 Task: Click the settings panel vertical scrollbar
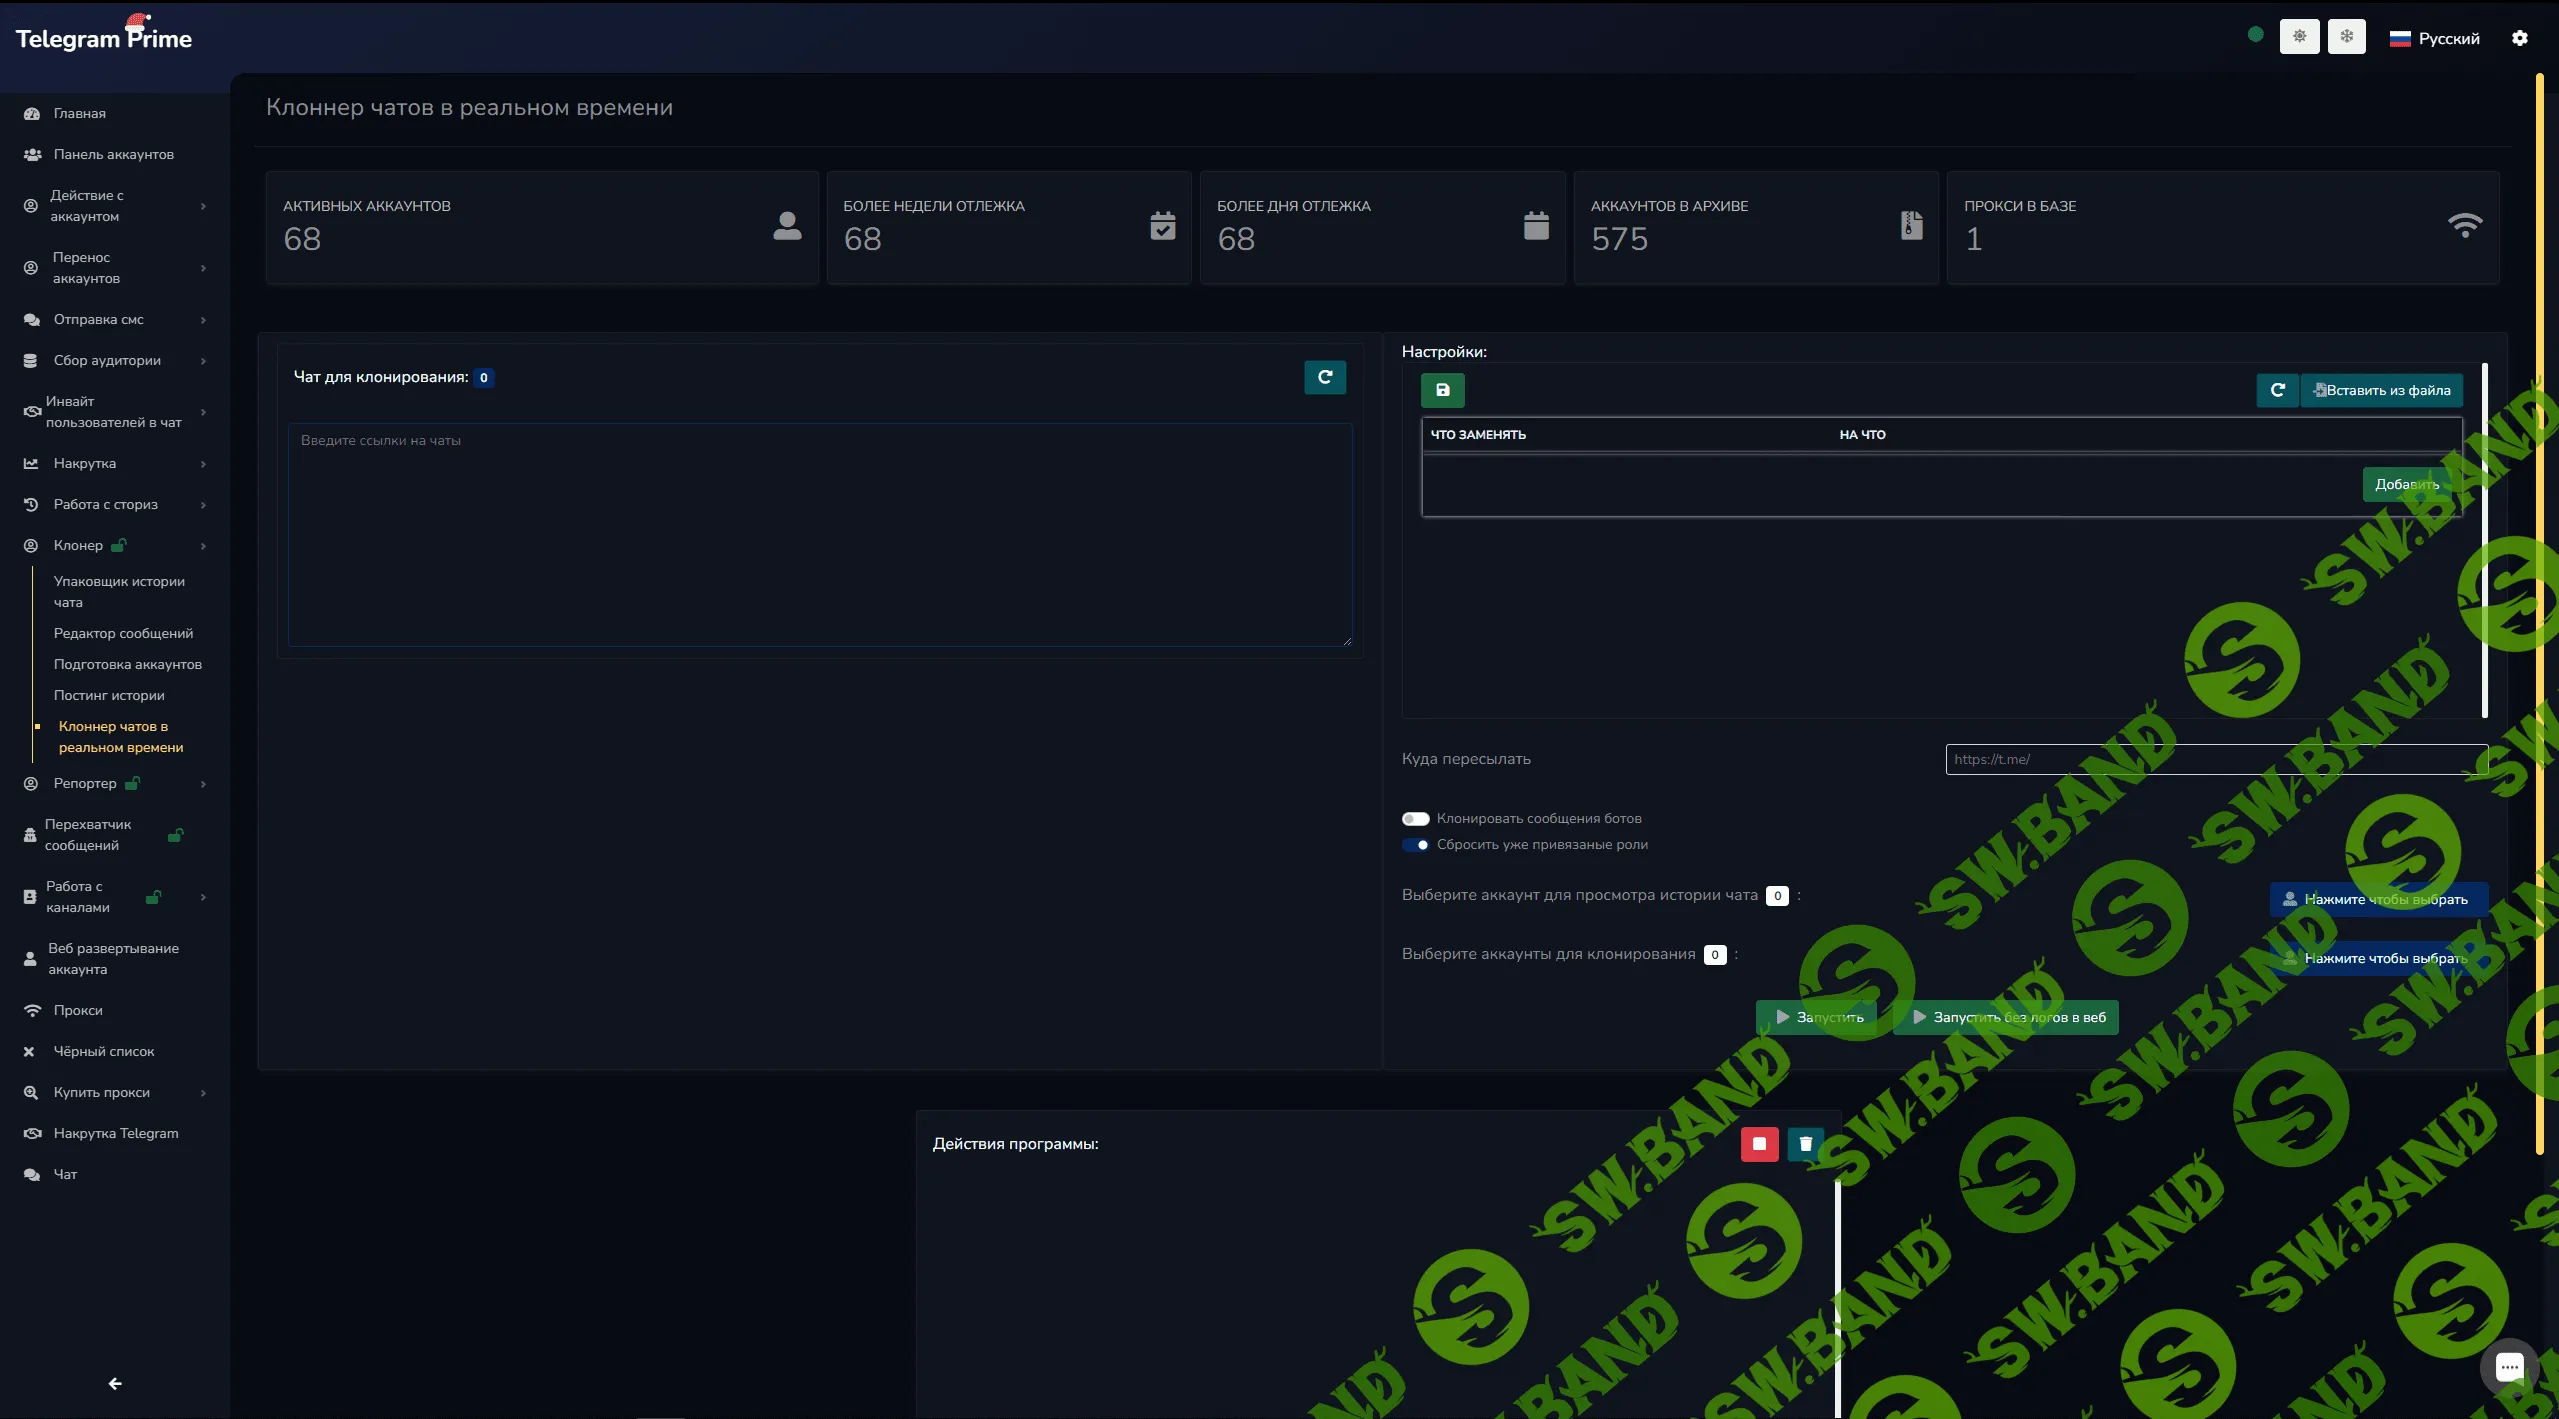coord(2484,540)
